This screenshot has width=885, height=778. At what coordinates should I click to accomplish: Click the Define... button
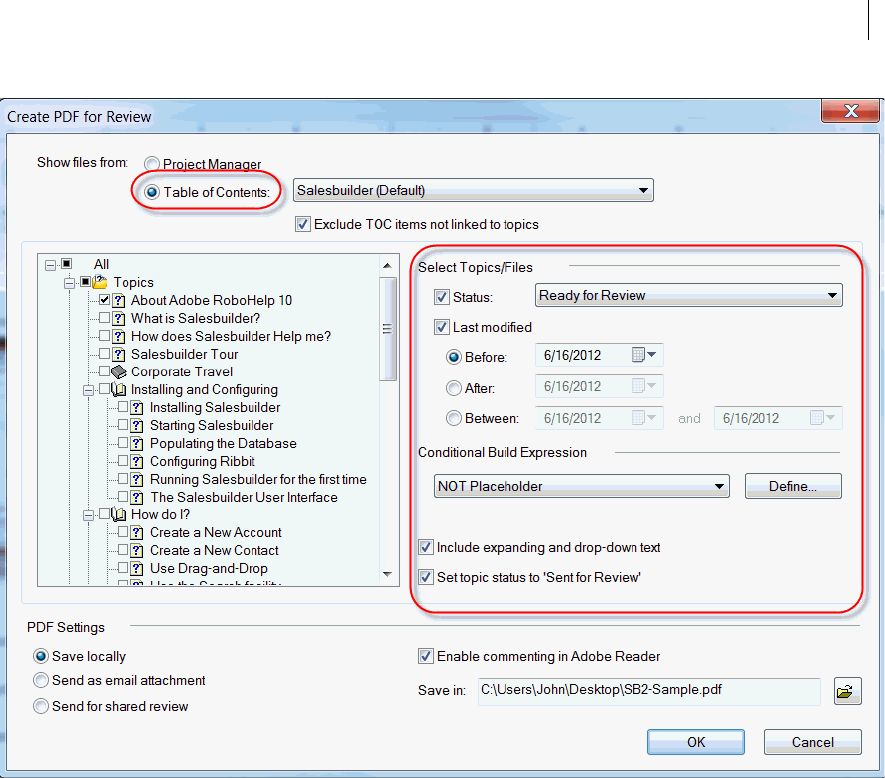(x=793, y=486)
